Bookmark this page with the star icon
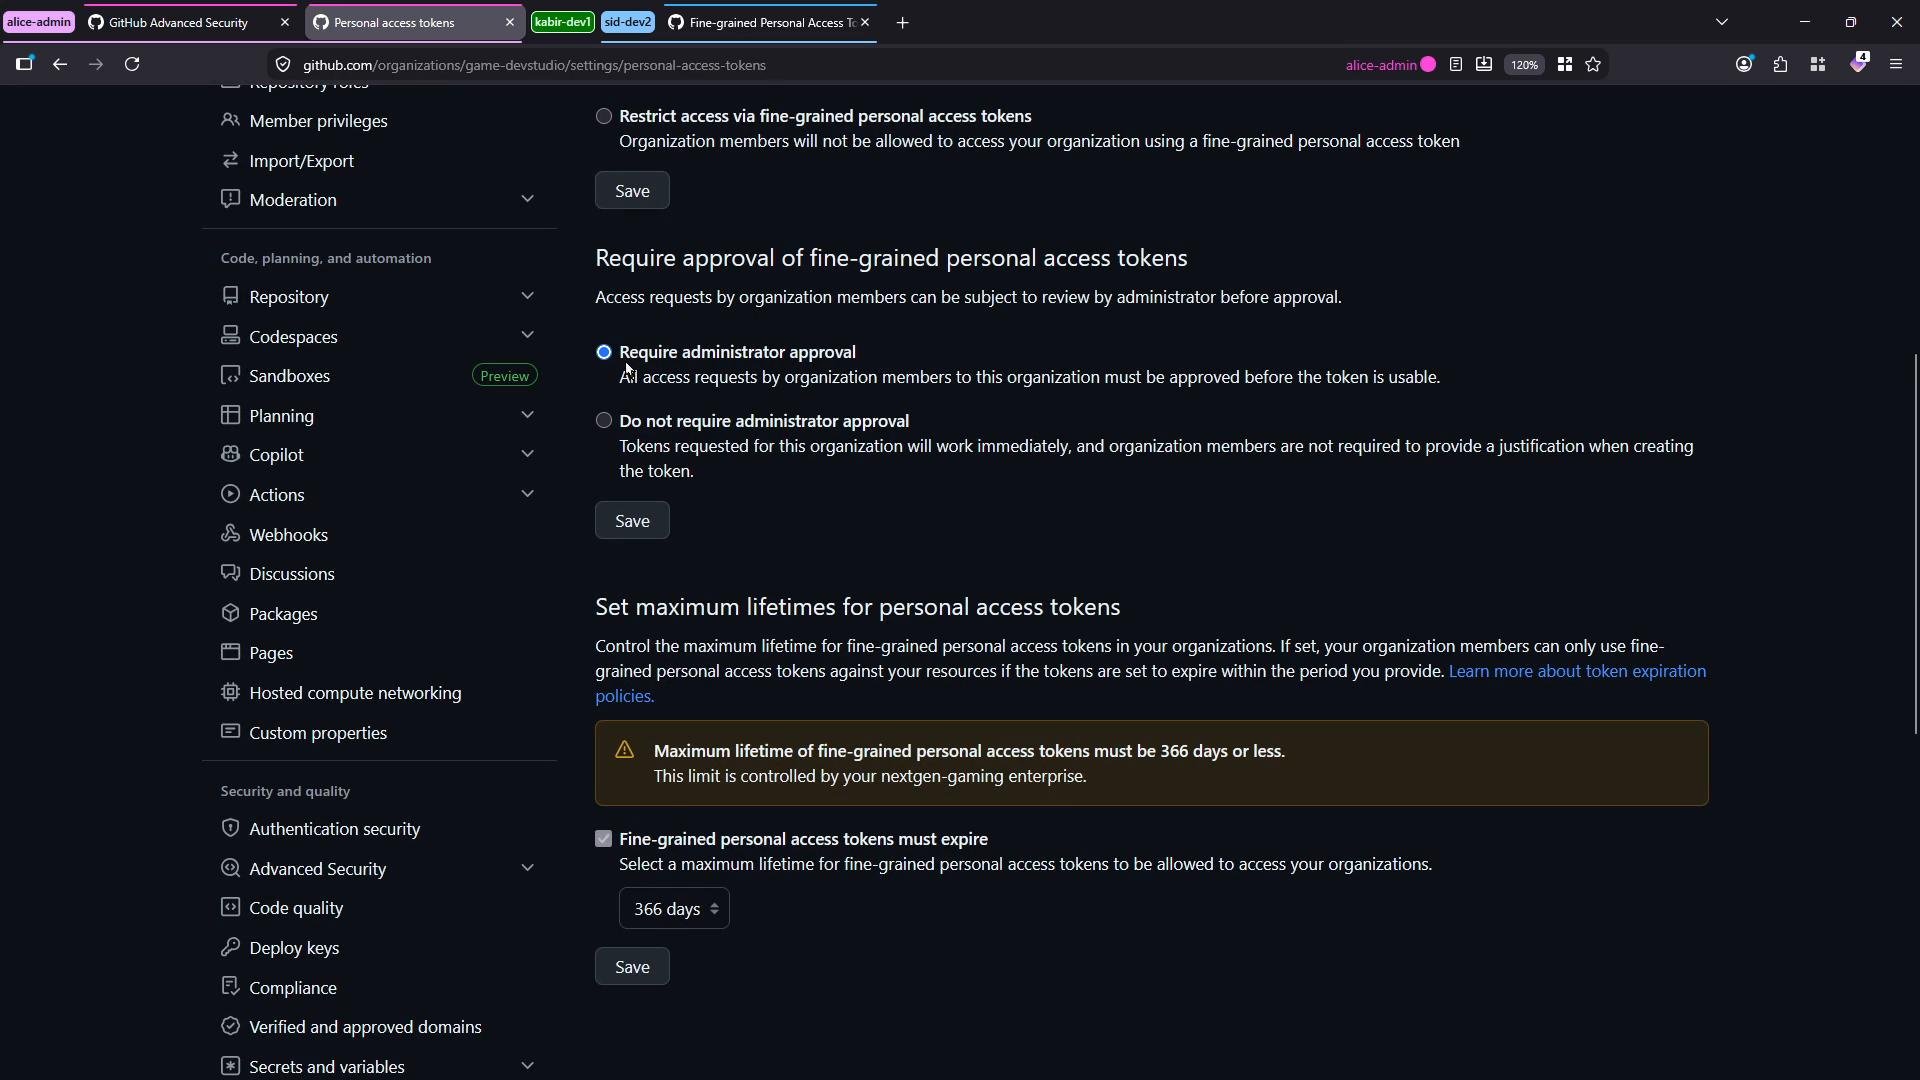Viewport: 1920px width, 1080px height. pos(1594,65)
